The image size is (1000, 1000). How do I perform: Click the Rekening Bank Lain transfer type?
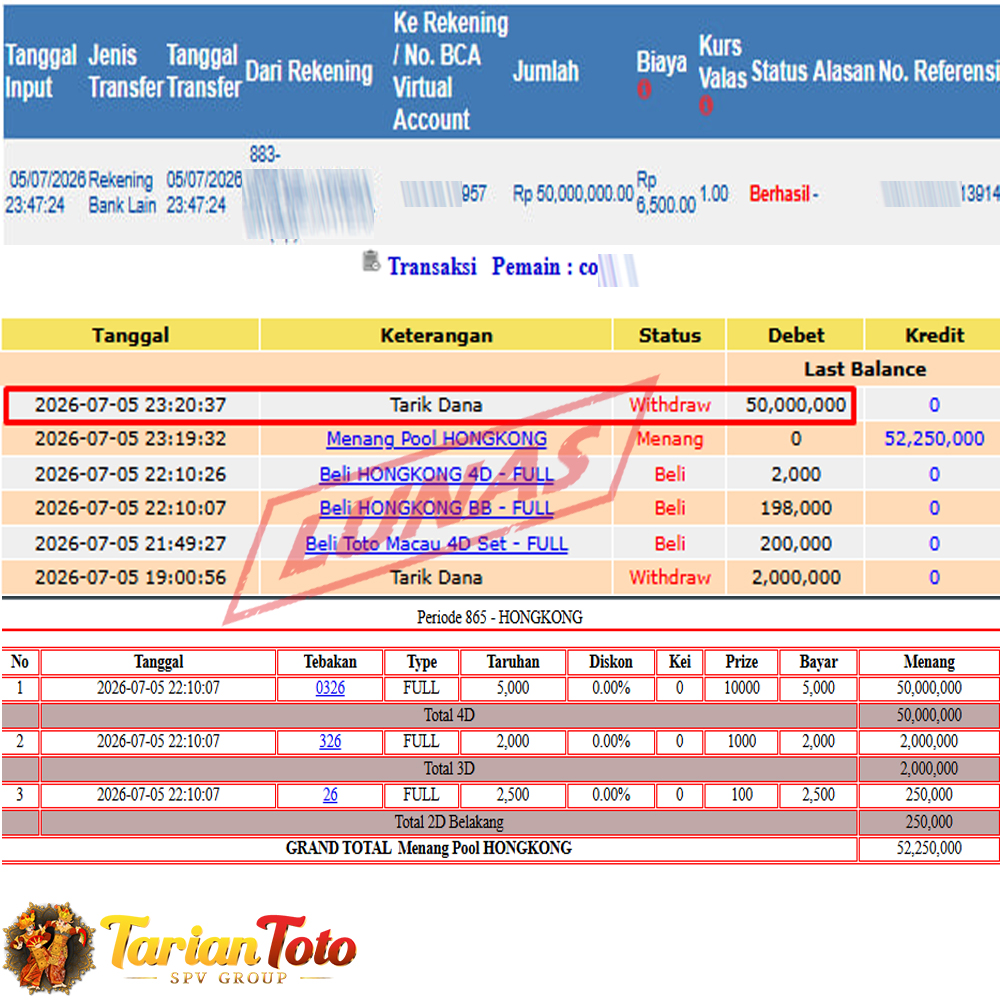[122, 193]
